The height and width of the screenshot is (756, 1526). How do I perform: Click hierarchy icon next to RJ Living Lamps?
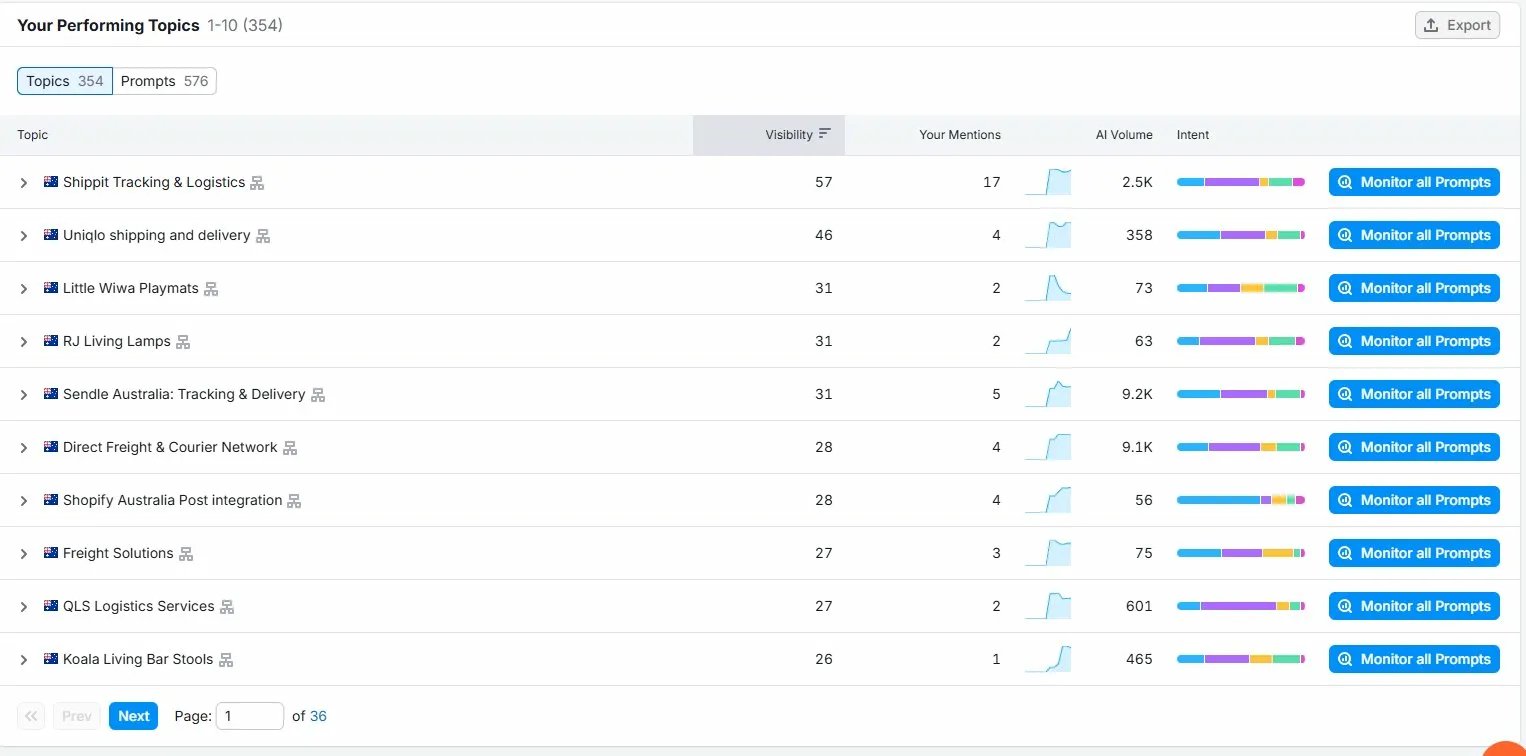(x=183, y=342)
